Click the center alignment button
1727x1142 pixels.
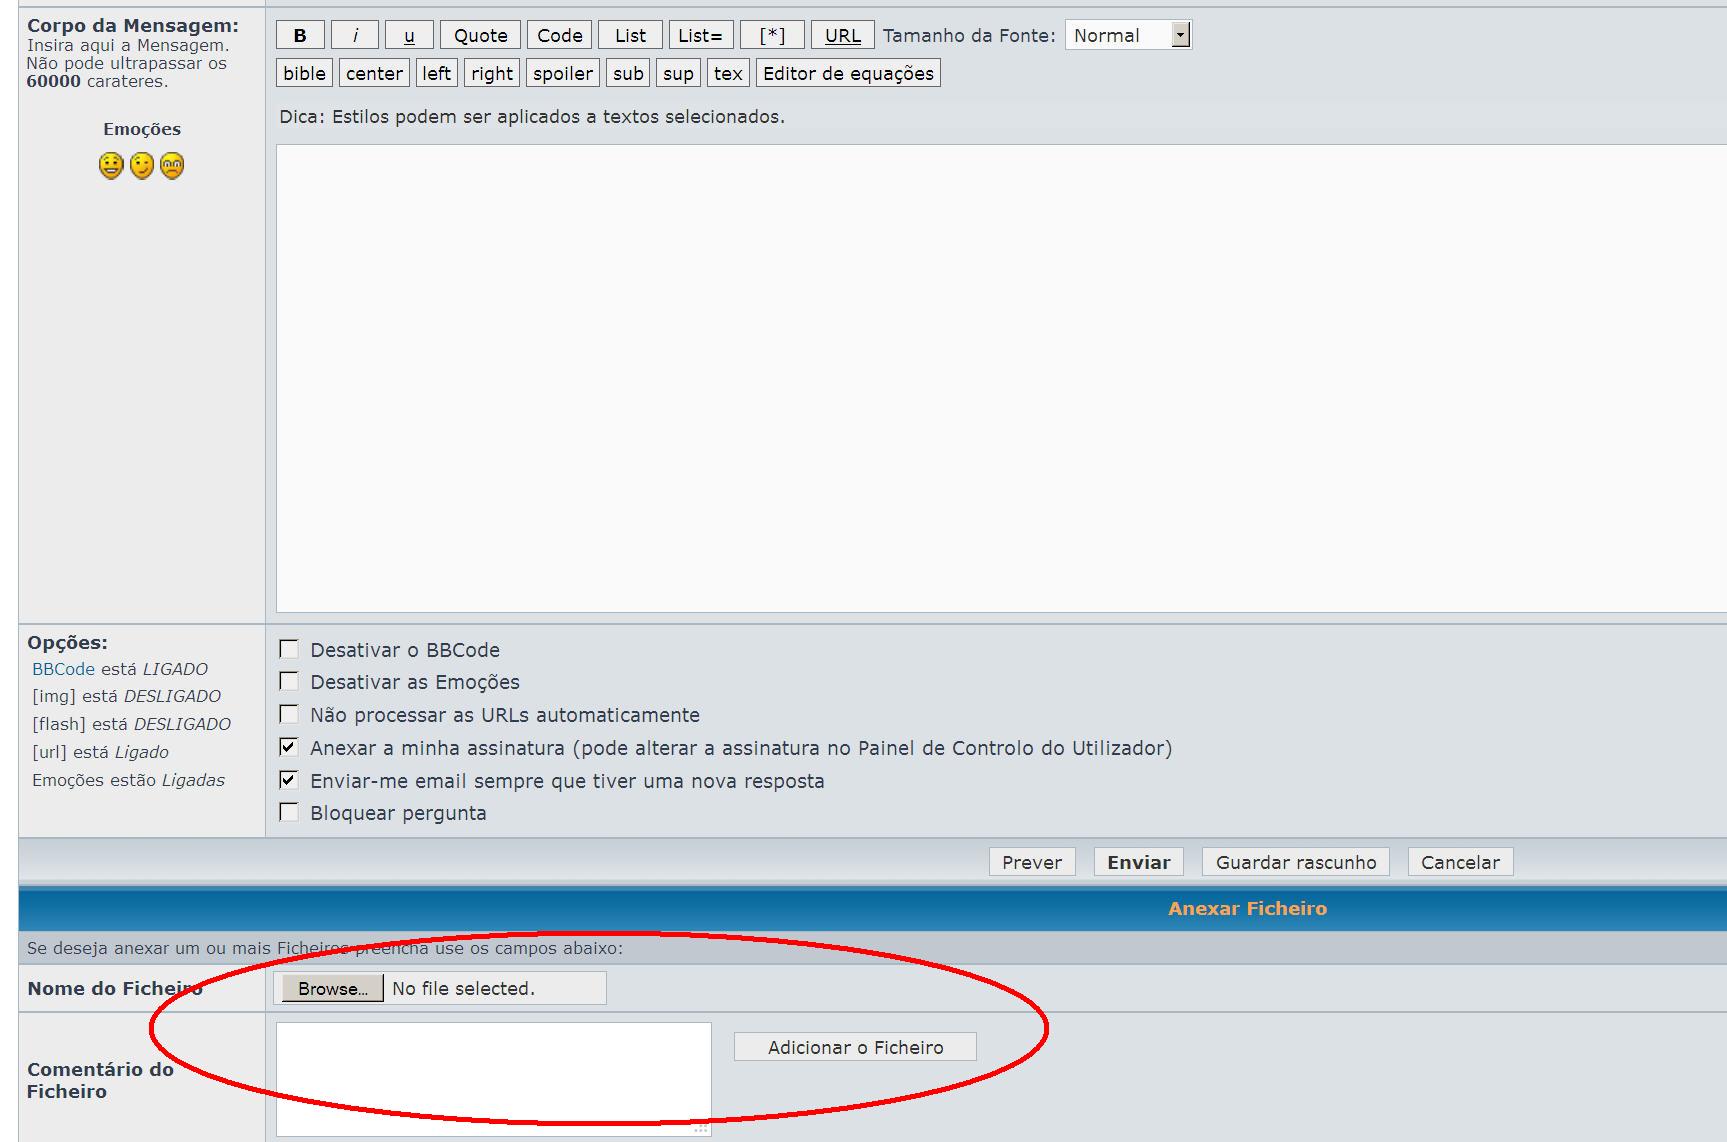point(374,73)
